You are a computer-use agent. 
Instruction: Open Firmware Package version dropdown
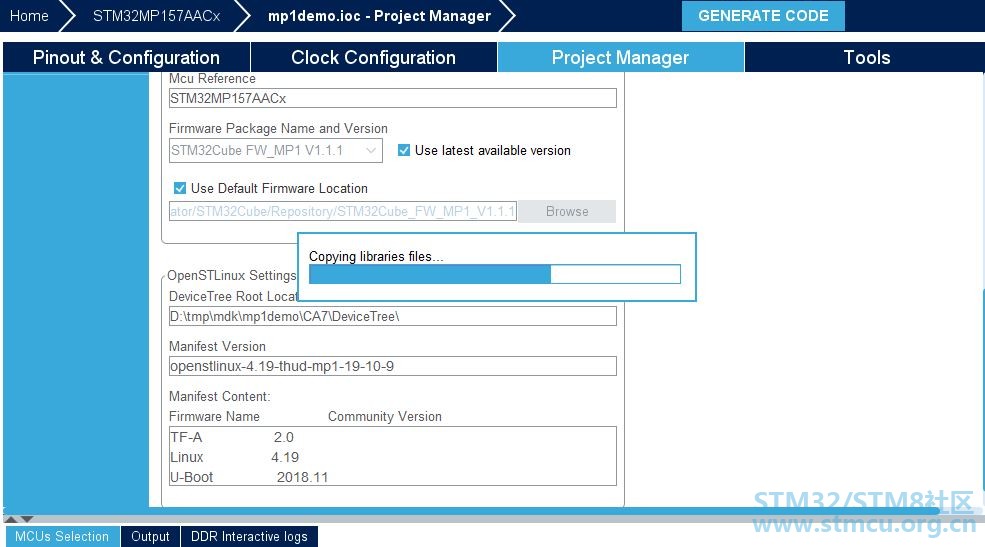(276, 151)
